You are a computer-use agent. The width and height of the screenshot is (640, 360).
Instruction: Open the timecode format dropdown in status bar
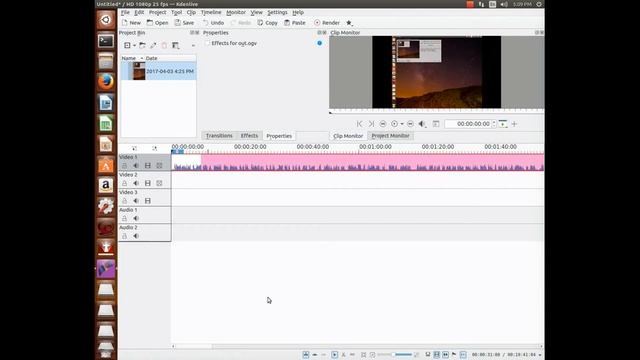540,355
